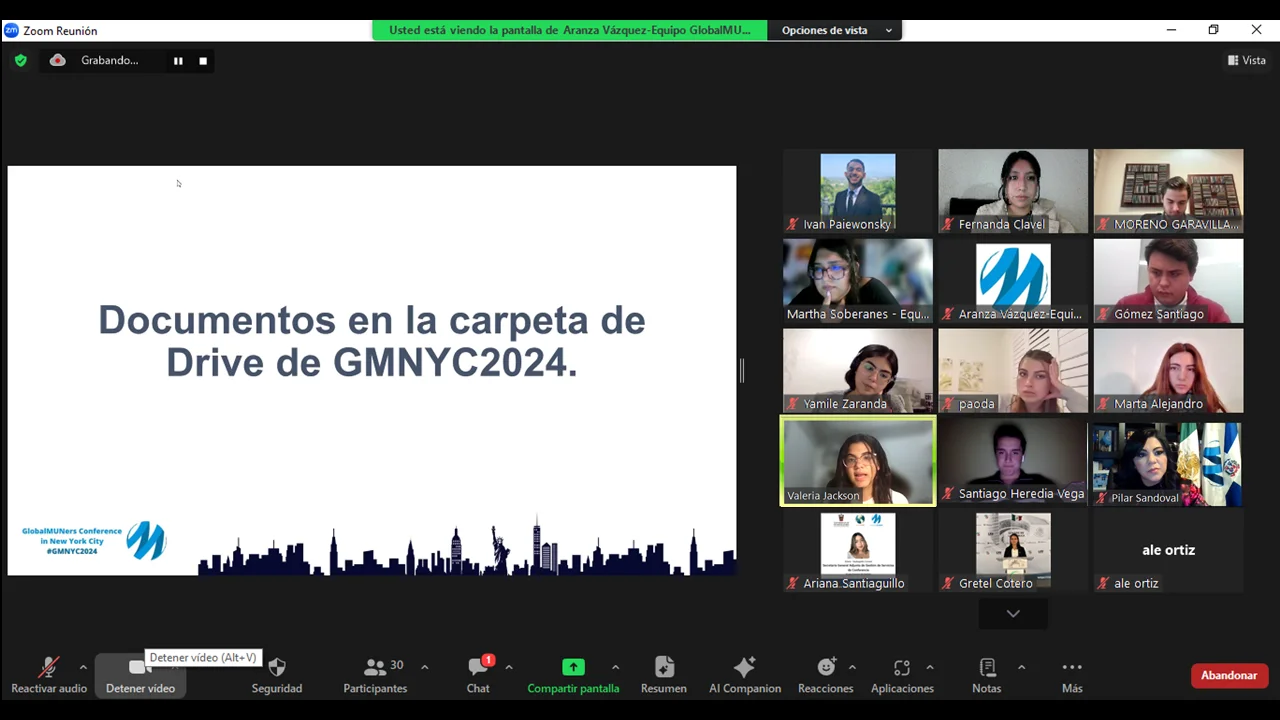Launch AI Companion
The width and height of the screenshot is (1280, 720).
coord(744,668)
